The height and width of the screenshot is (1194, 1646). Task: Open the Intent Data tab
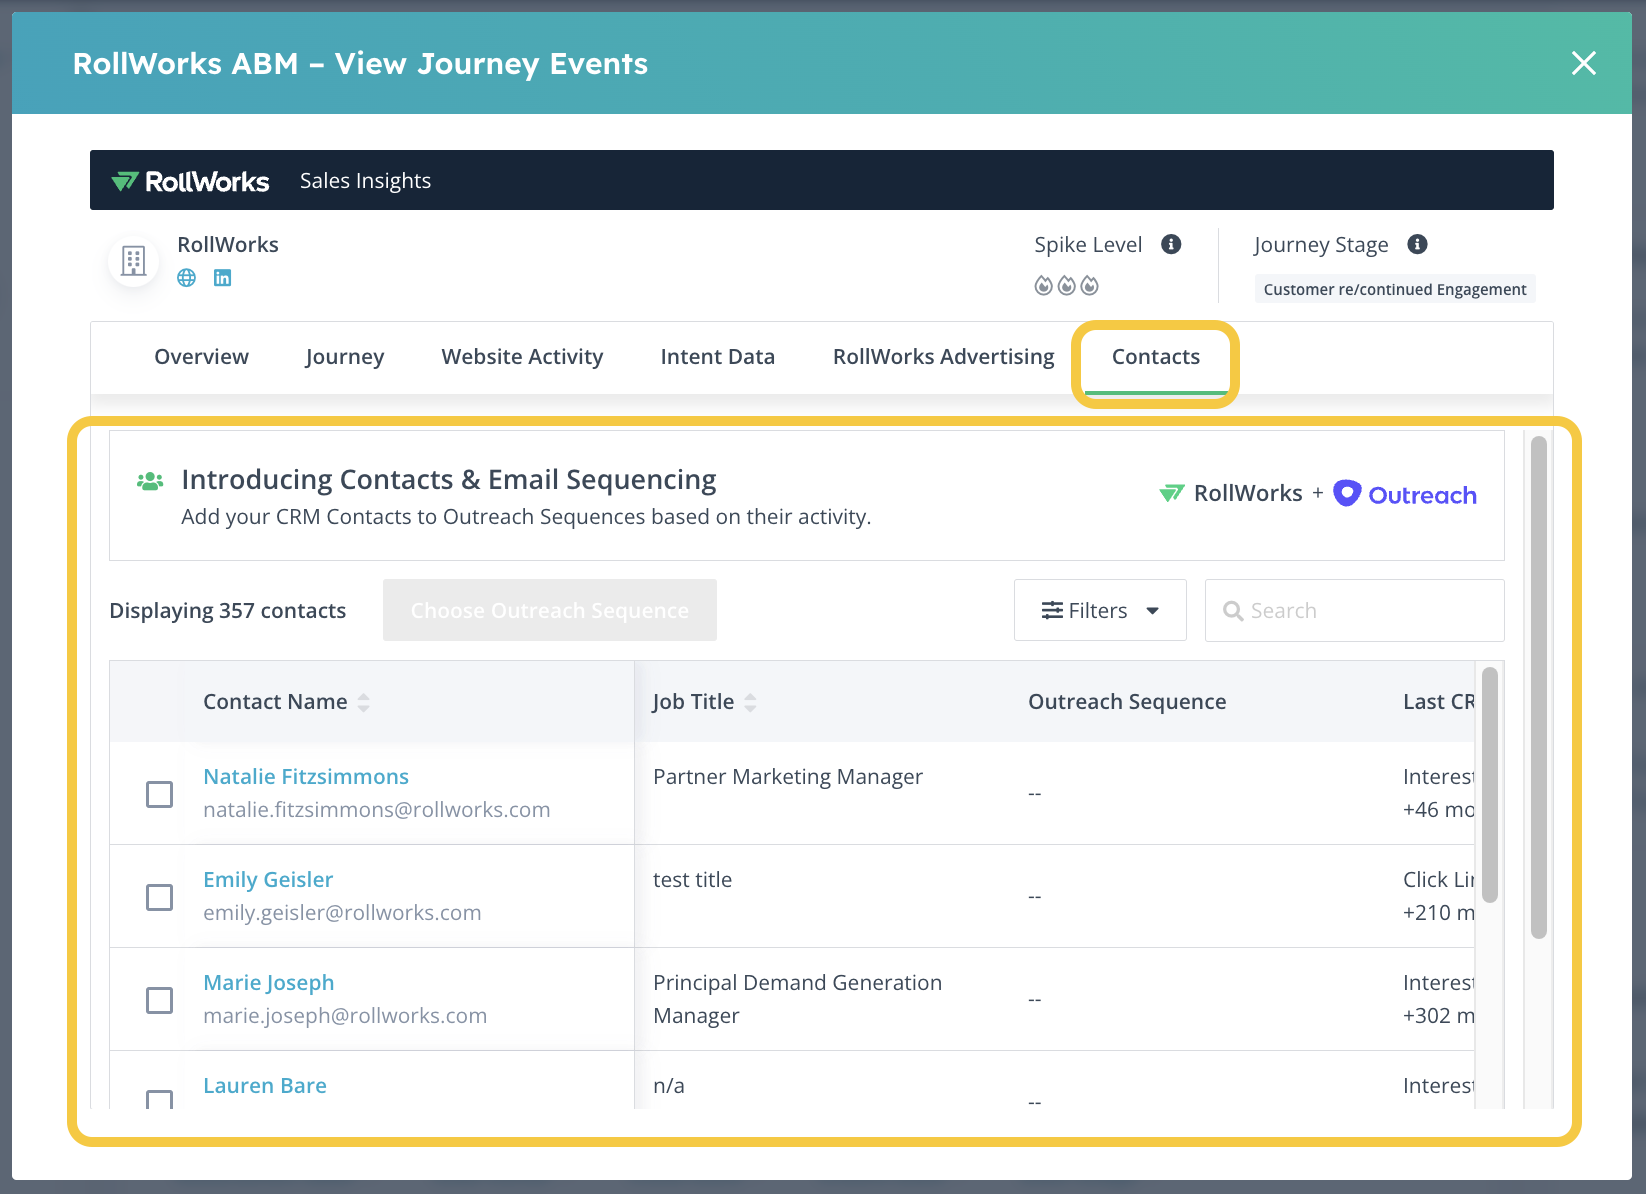(x=717, y=357)
